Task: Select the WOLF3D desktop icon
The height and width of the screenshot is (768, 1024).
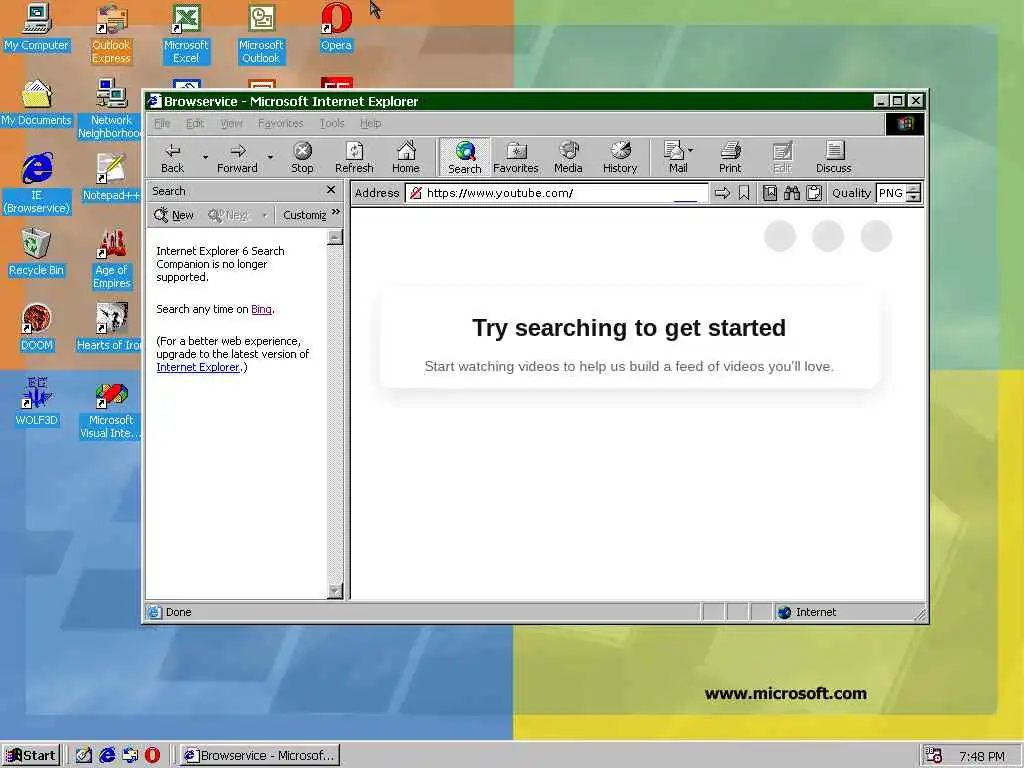Action: [x=36, y=403]
